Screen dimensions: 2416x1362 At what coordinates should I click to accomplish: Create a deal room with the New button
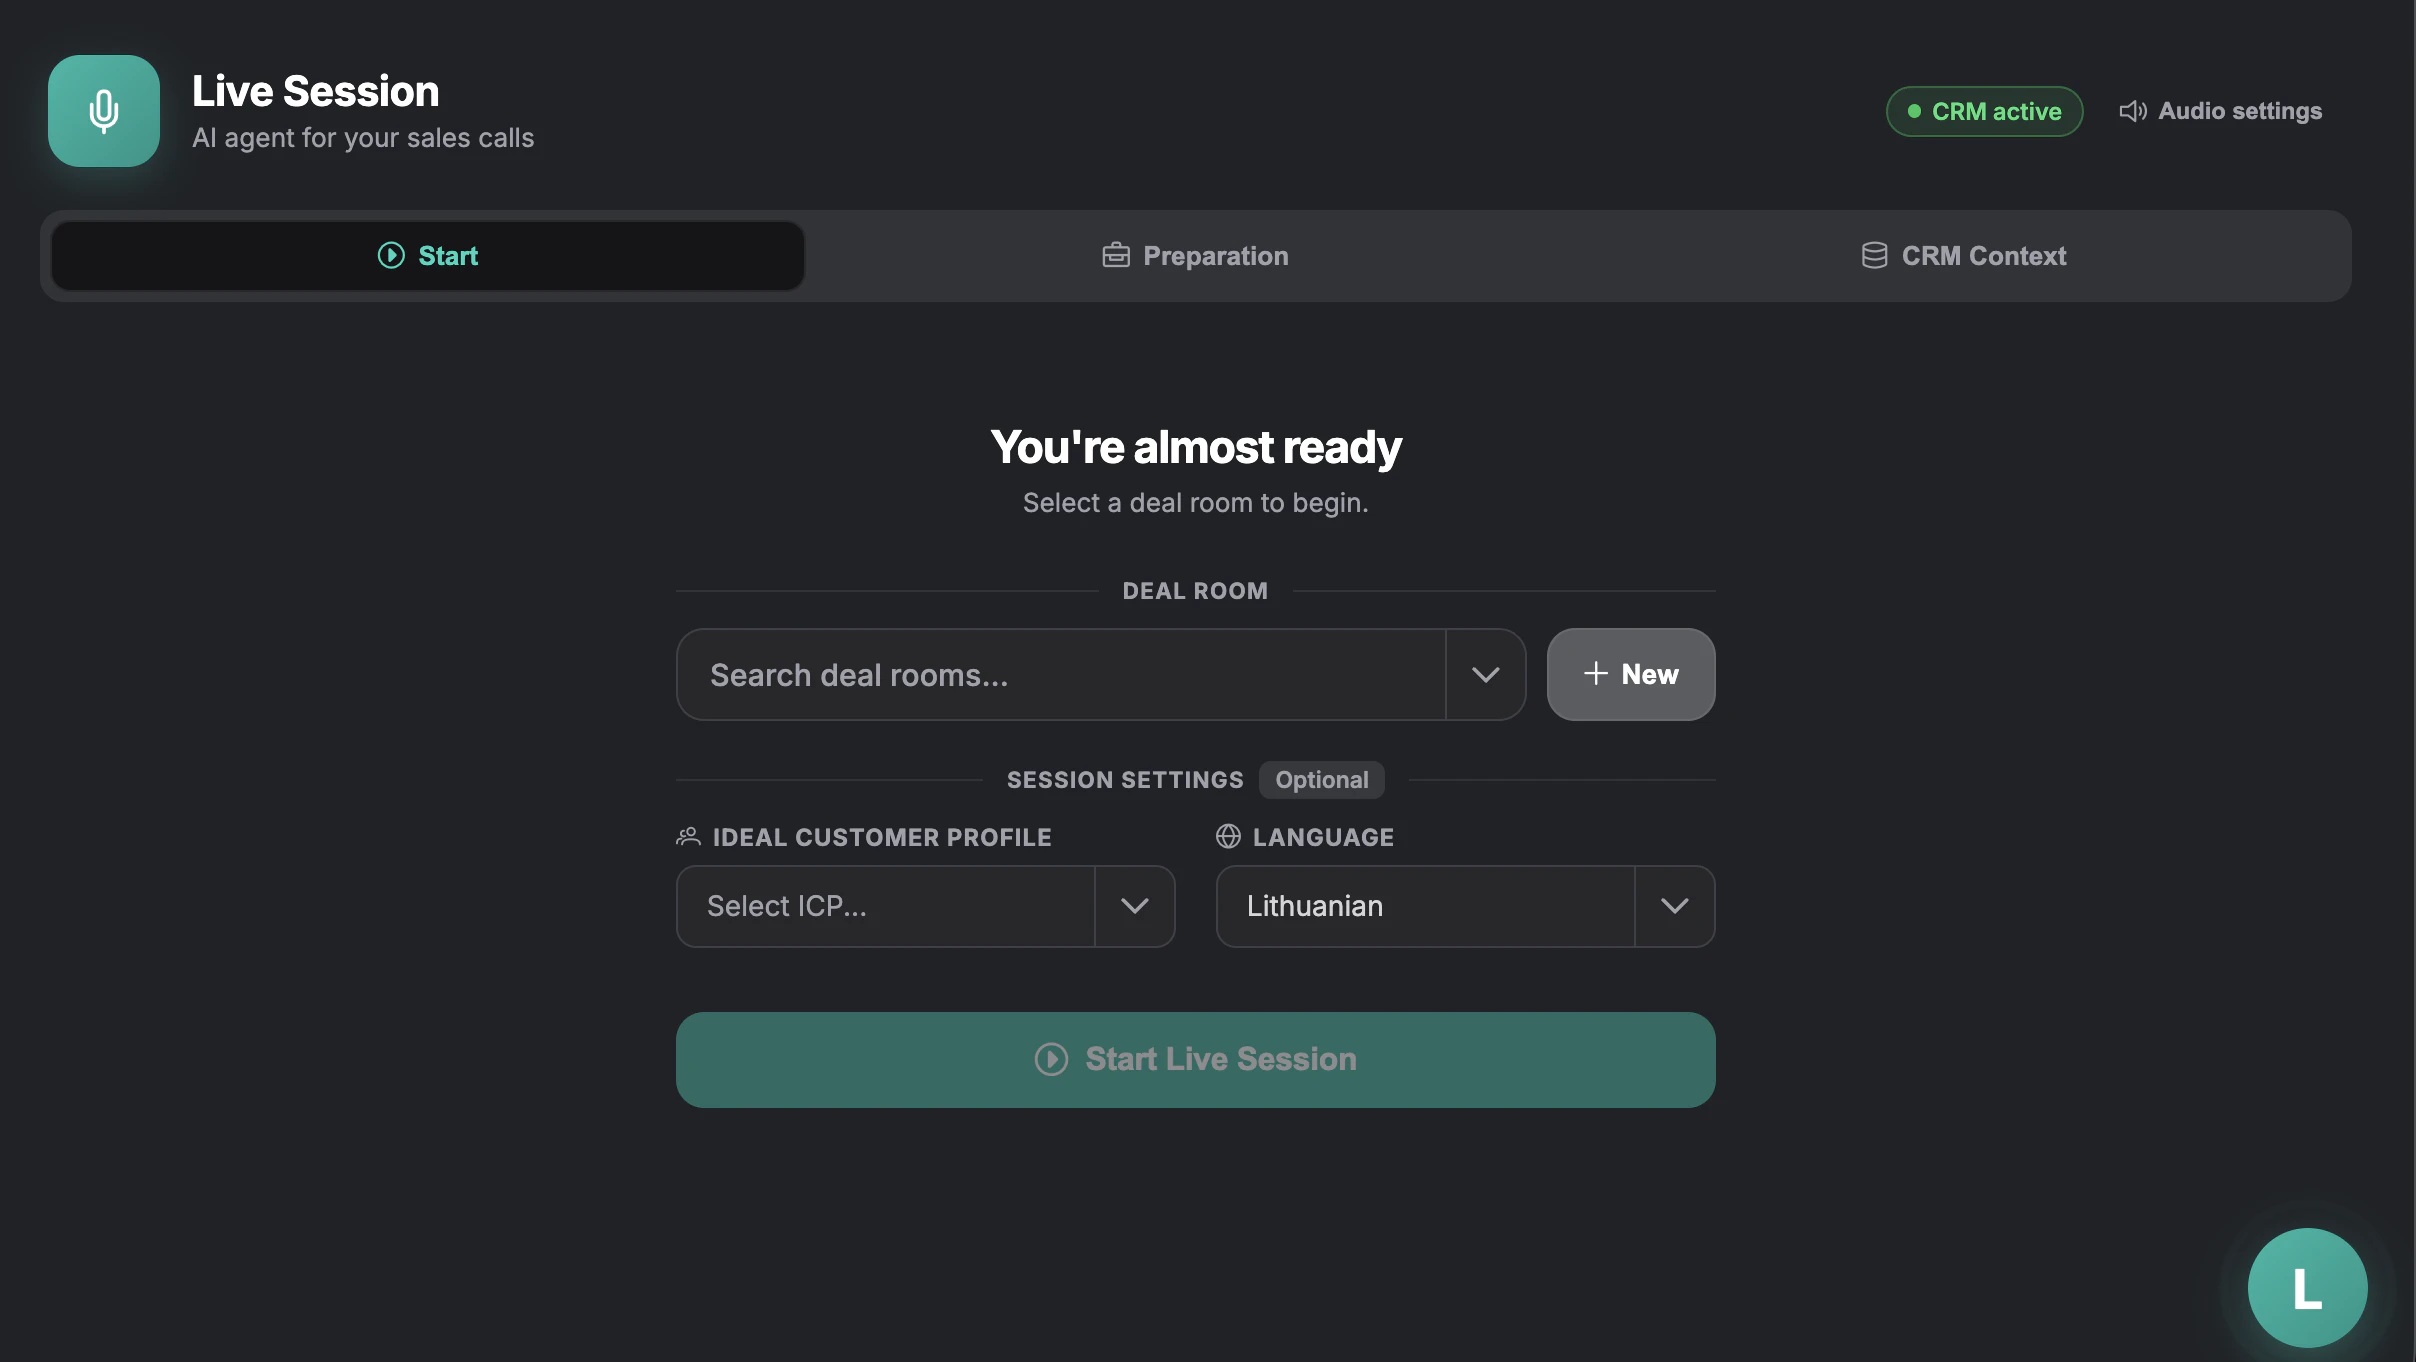click(1629, 674)
